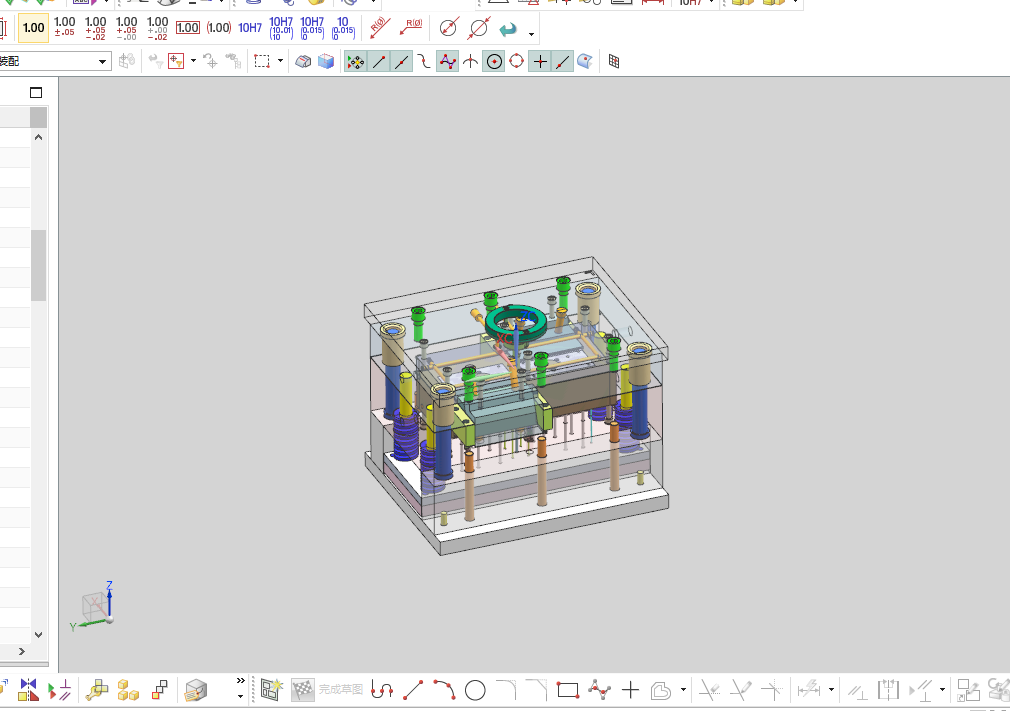Open the rapid dimension dropdown arrow
This screenshot has height=711, width=1010.
[832, 690]
